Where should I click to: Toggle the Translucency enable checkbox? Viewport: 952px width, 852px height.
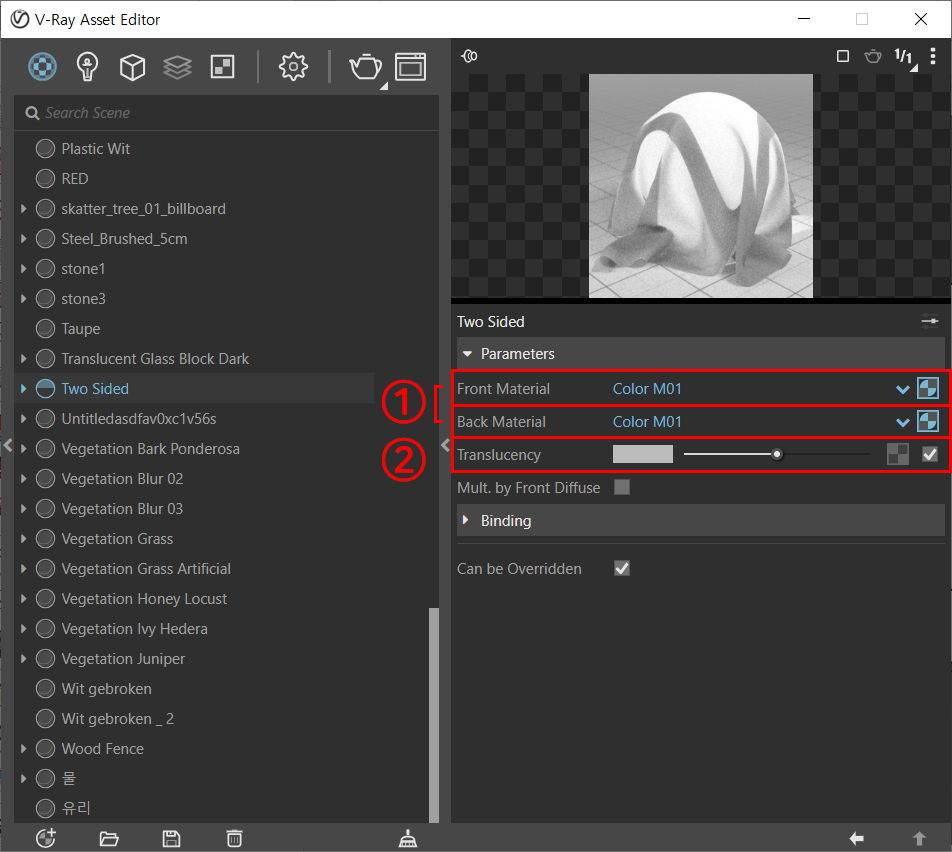coord(930,454)
